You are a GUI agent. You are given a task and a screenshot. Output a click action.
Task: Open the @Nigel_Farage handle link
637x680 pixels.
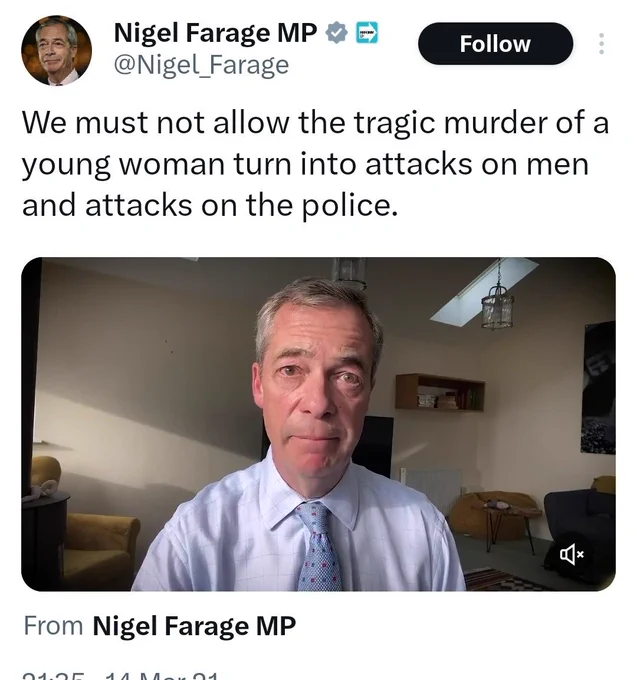[201, 65]
